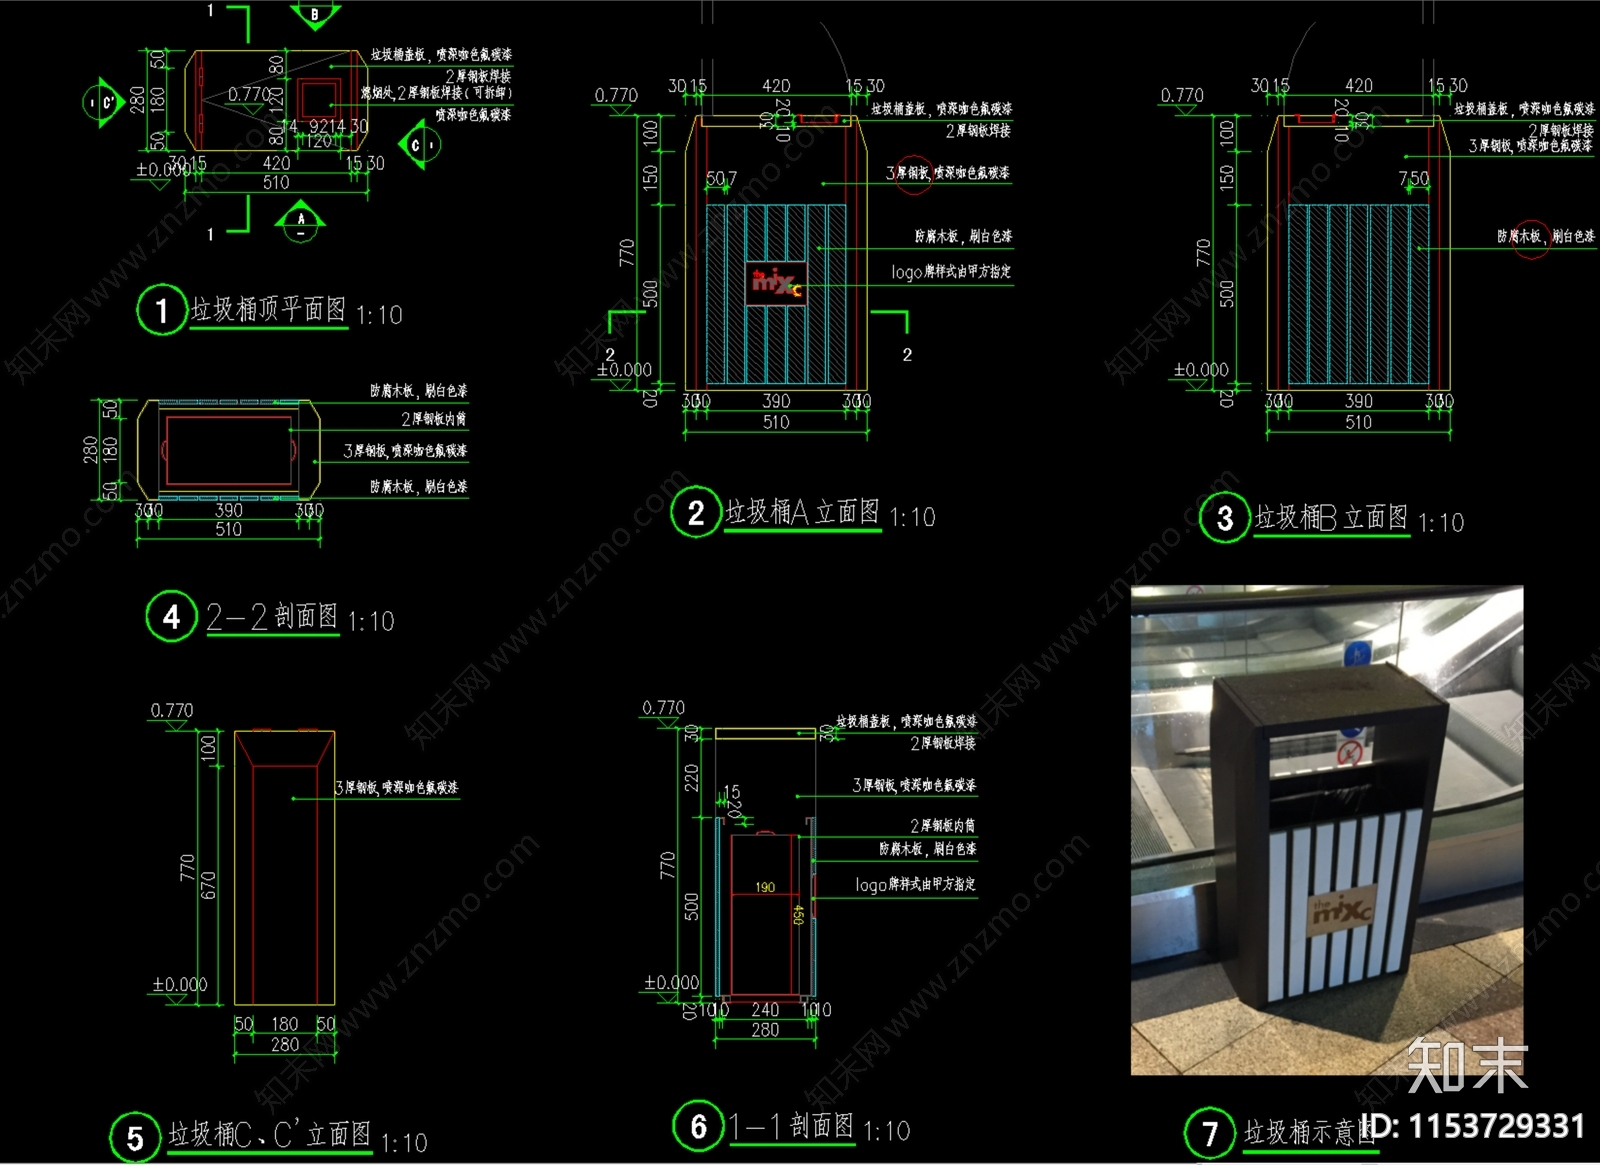The width and height of the screenshot is (1600, 1165).
Task: Select 2厚钢板焊接 note in elevation A
Action: tap(978, 131)
